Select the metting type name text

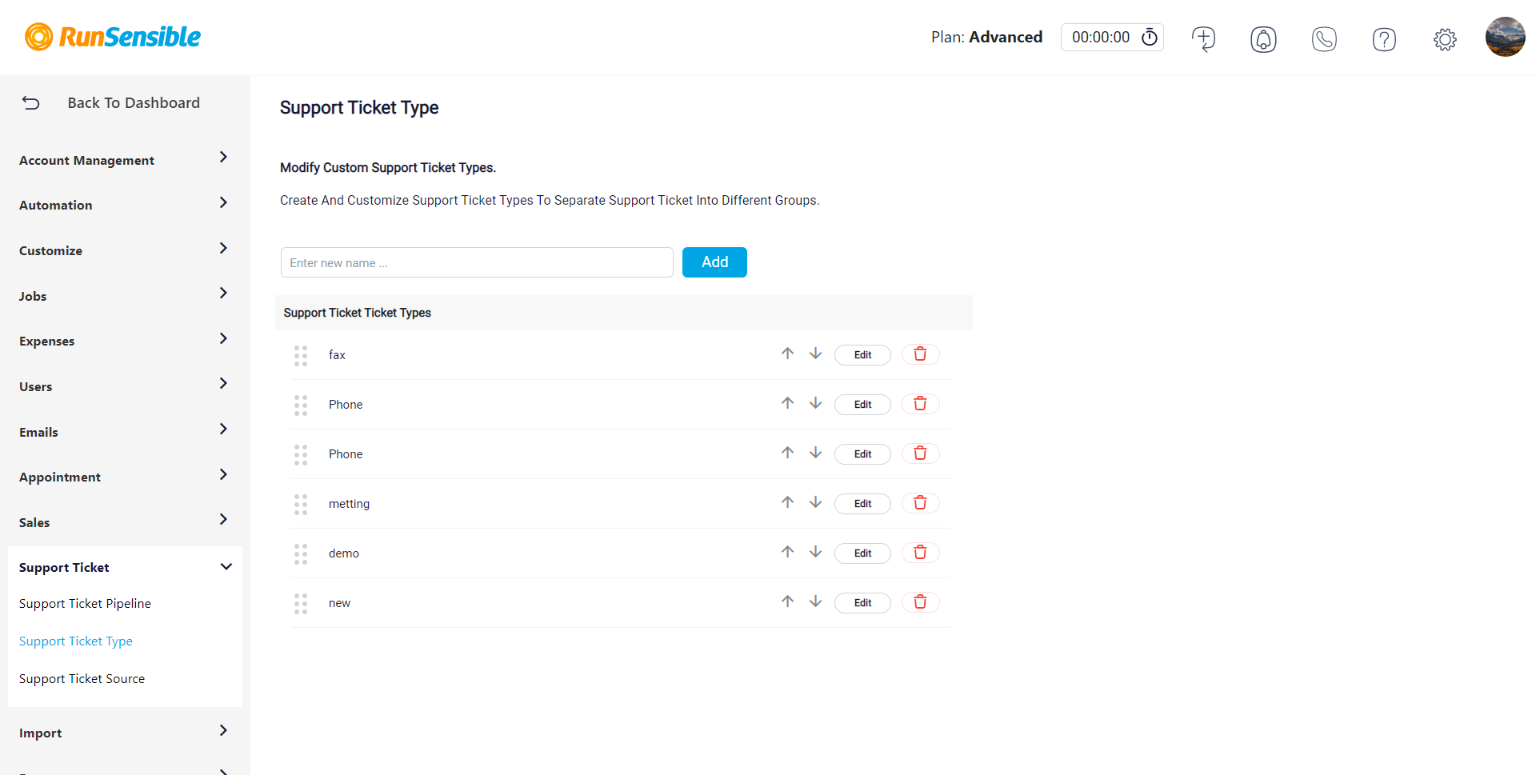point(349,504)
